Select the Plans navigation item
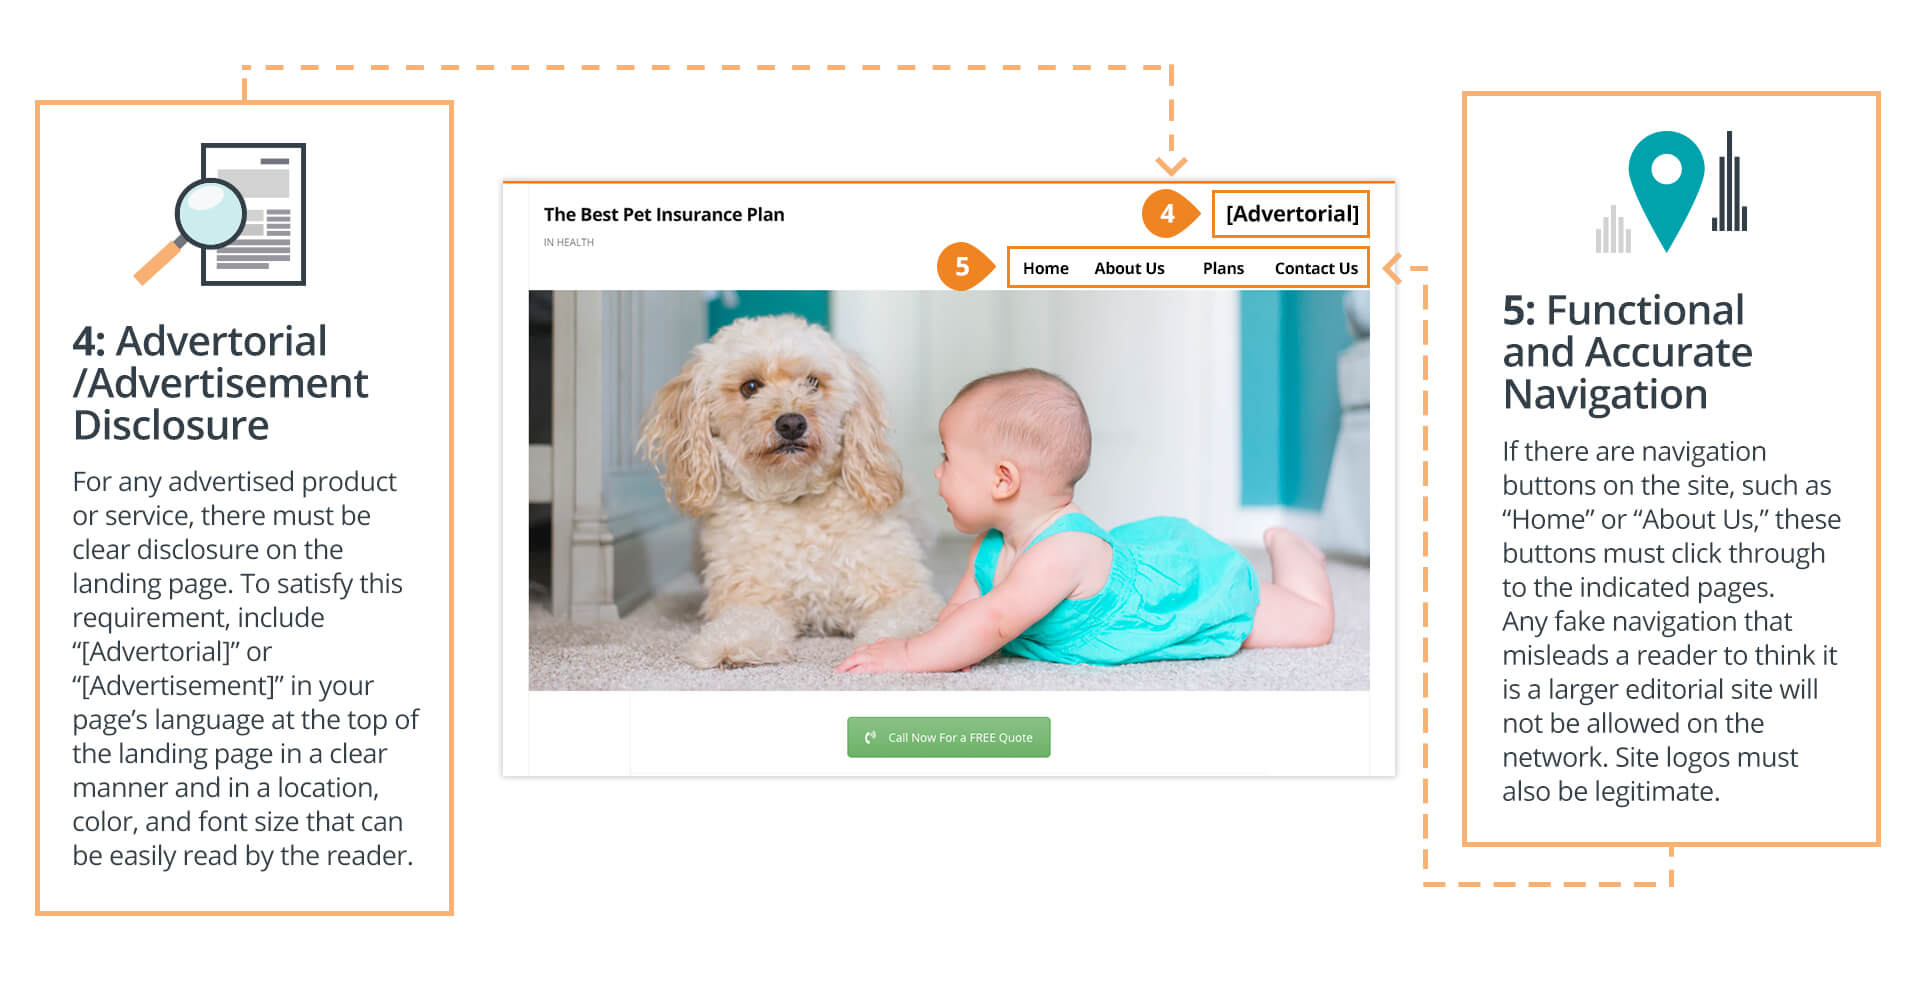The image size is (1920, 987). (x=1223, y=268)
